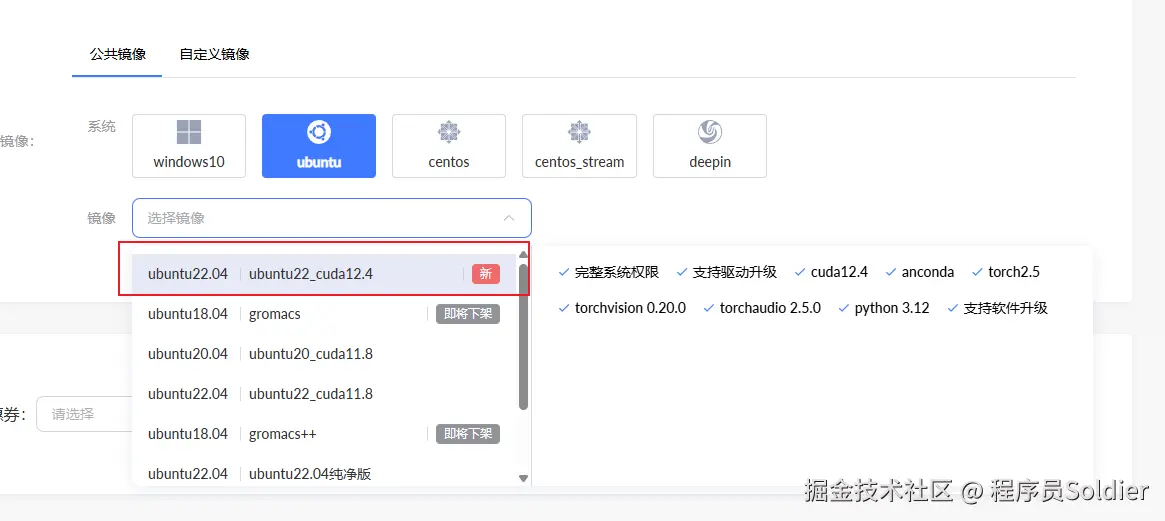
Task: Choose ubuntu20_cuda11.8 image option
Action: coord(324,354)
